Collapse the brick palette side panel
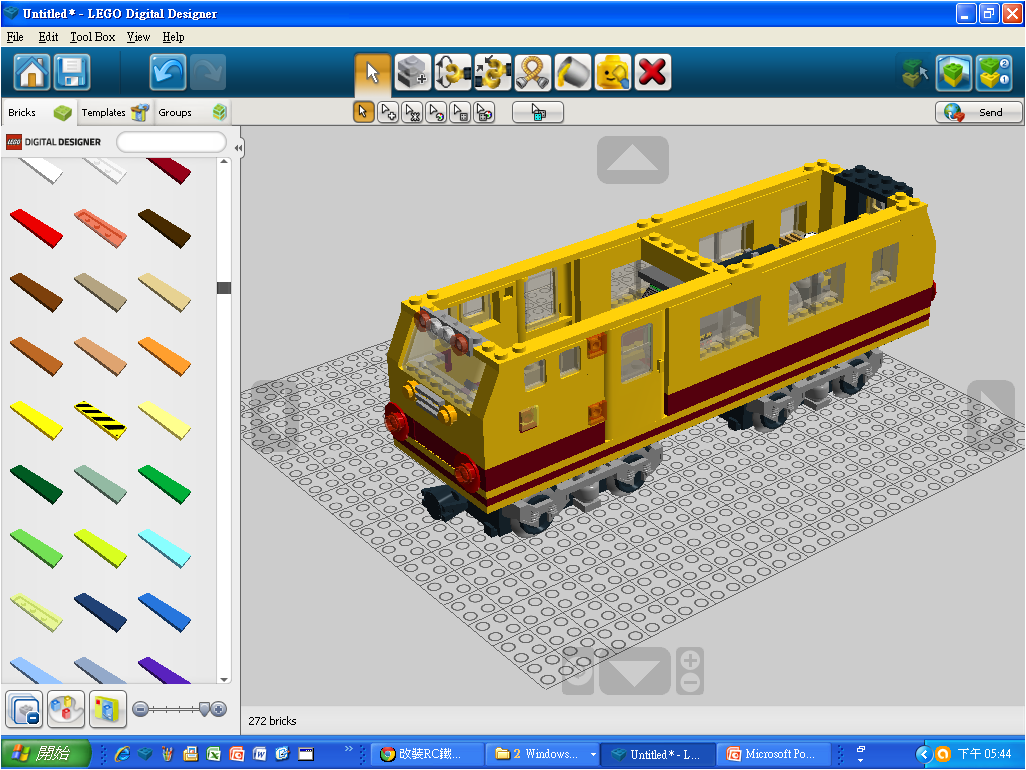 (238, 148)
